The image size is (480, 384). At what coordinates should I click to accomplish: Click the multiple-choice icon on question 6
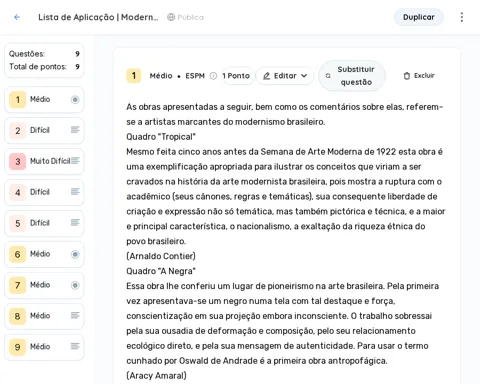75,254
